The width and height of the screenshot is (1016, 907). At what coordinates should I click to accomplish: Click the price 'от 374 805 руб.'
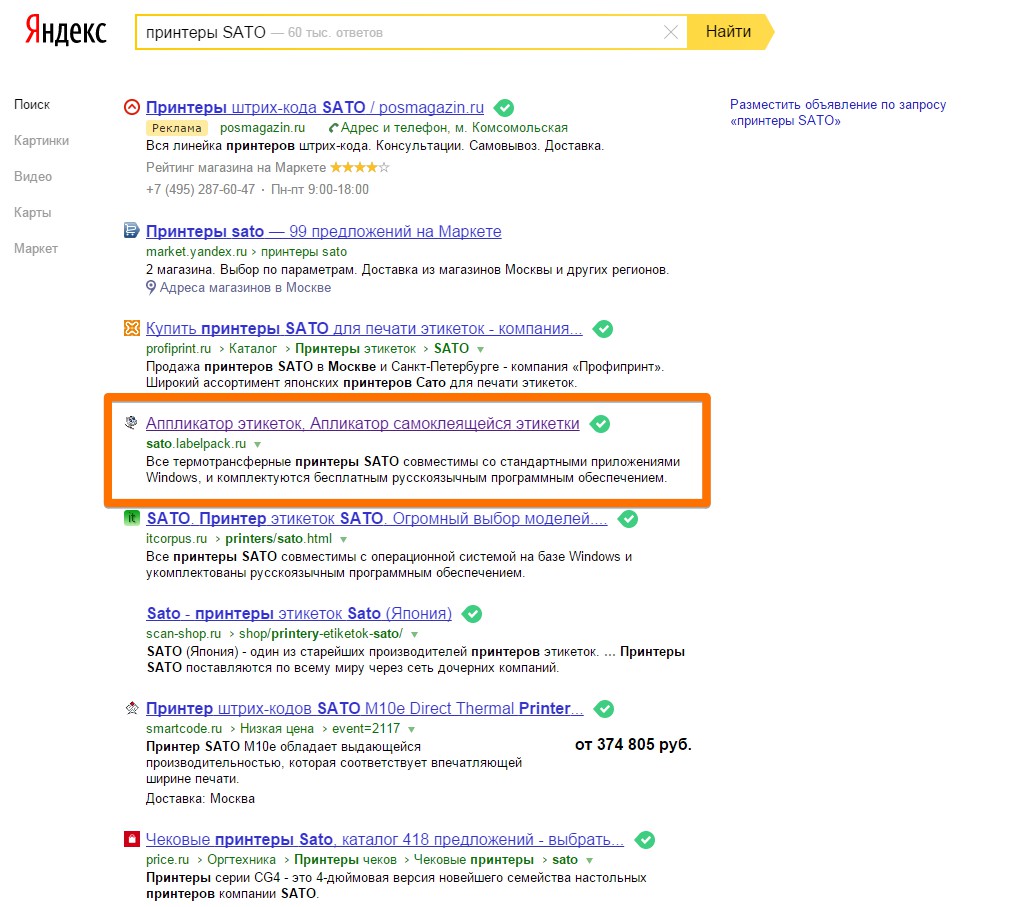click(633, 744)
